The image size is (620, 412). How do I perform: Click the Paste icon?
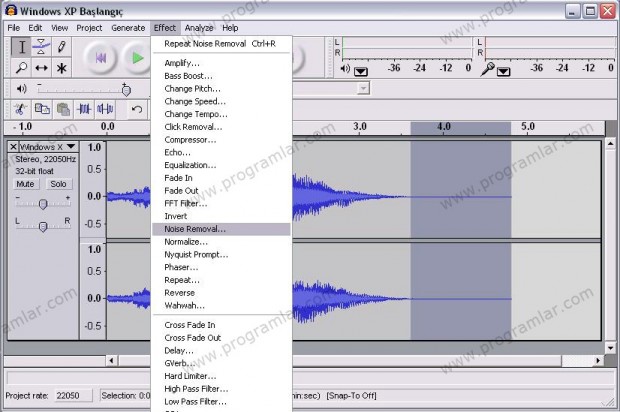63,109
